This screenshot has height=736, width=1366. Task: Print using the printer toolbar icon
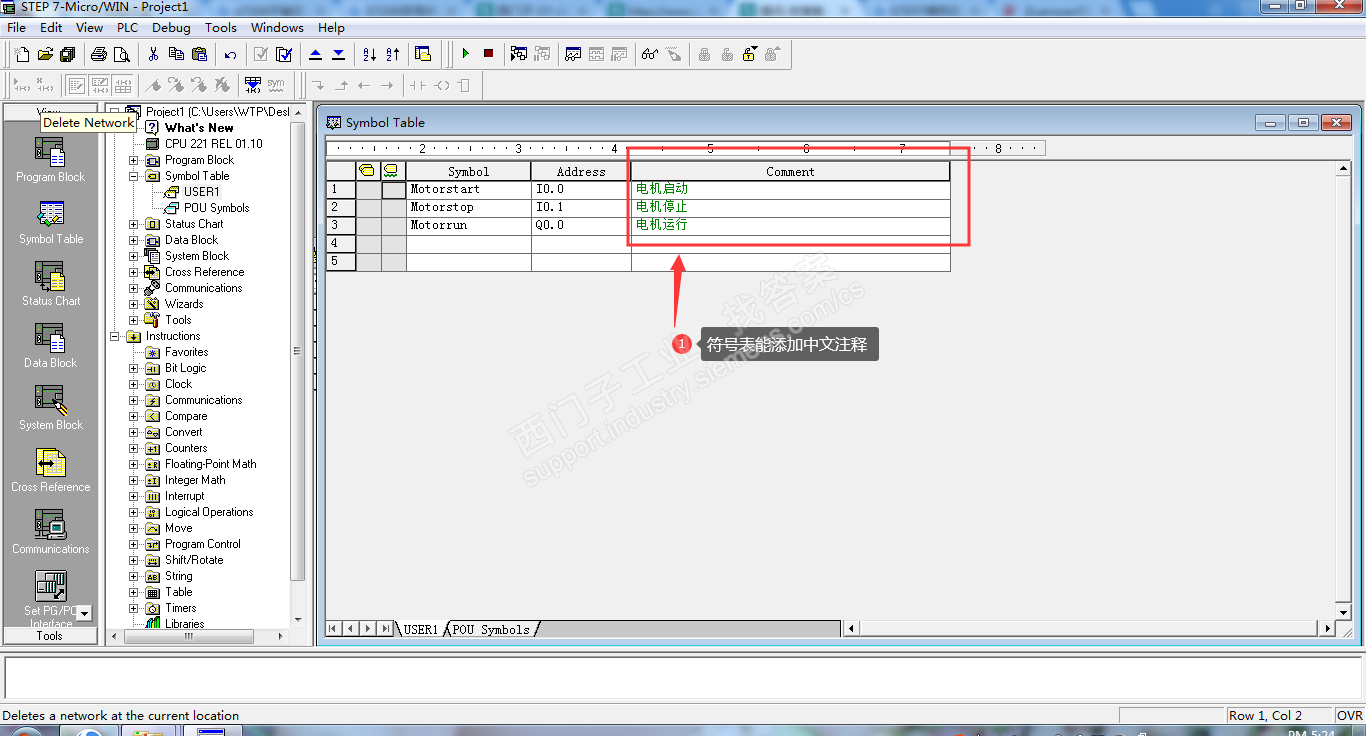[x=98, y=54]
